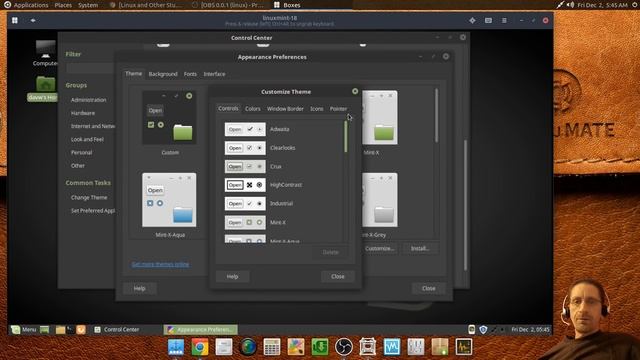Screen dimensions: 640x360
Task: Switch to the Window Border tab
Action: [x=285, y=109]
